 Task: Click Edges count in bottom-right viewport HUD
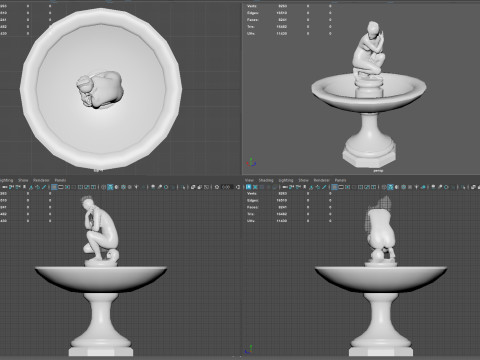click(x=282, y=200)
